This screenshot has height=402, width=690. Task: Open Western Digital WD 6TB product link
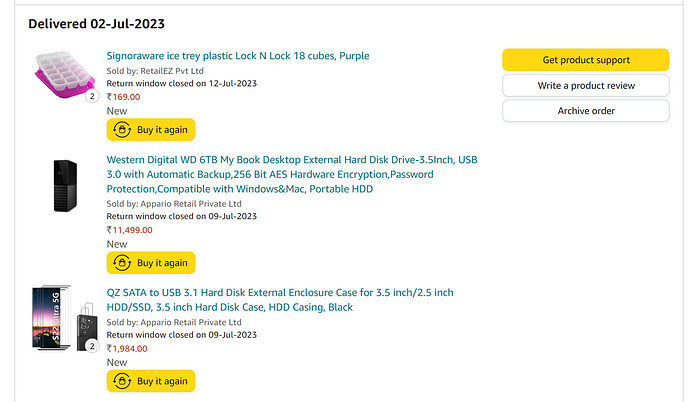[x=292, y=174]
